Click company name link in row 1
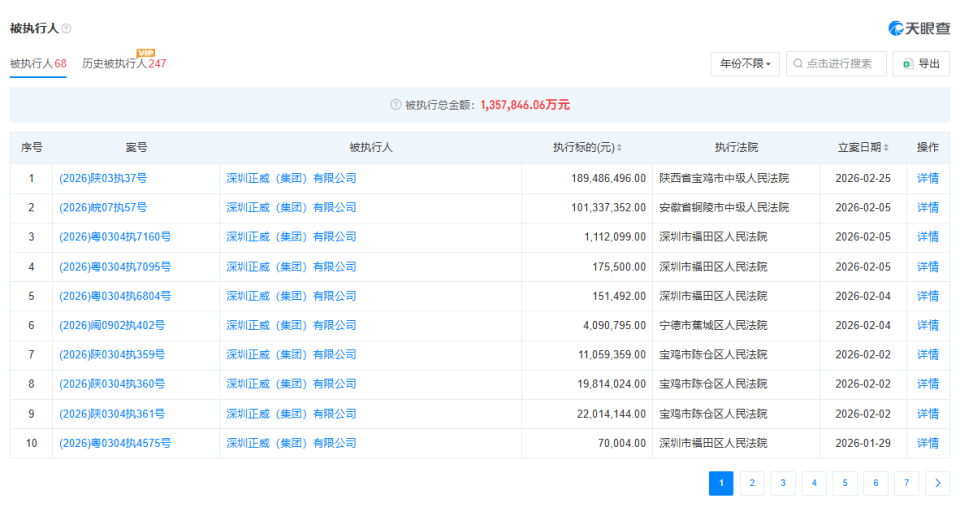Screen dimensions: 960x516 coord(291,178)
